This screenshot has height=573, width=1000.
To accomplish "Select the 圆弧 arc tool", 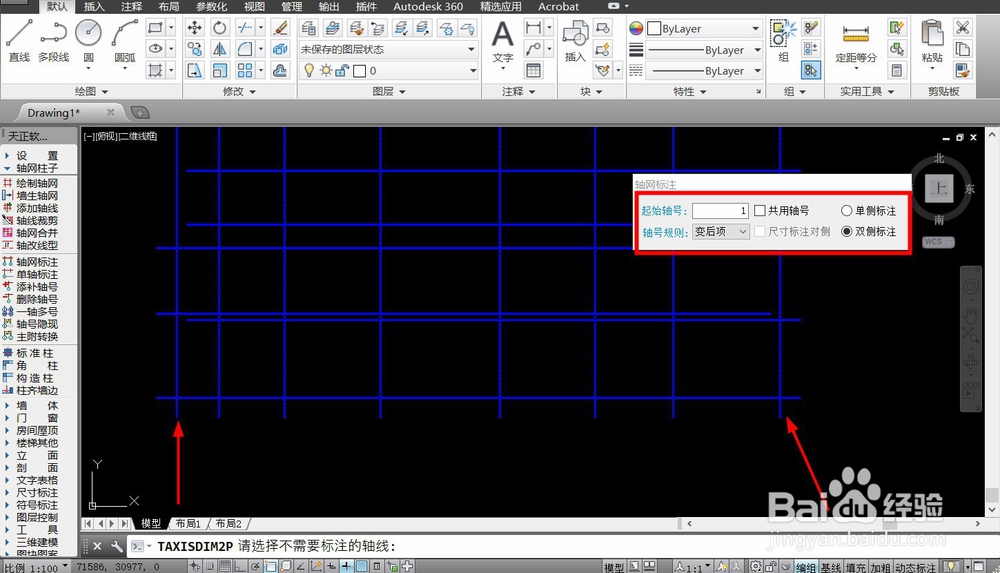I will 124,40.
